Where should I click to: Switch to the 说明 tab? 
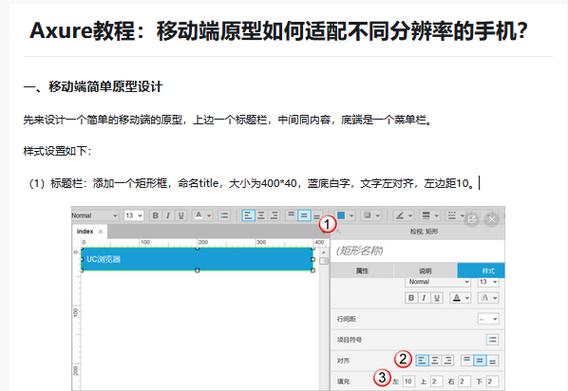pyautogui.click(x=425, y=271)
